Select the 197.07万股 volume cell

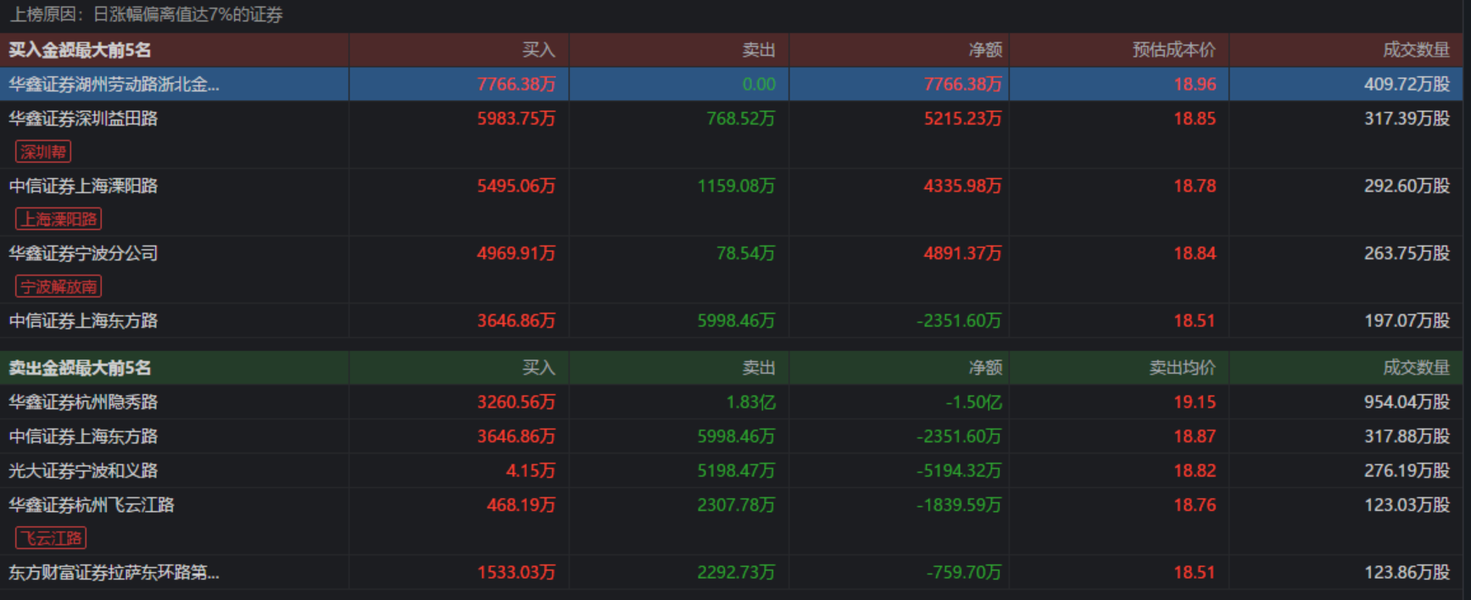click(x=1407, y=321)
